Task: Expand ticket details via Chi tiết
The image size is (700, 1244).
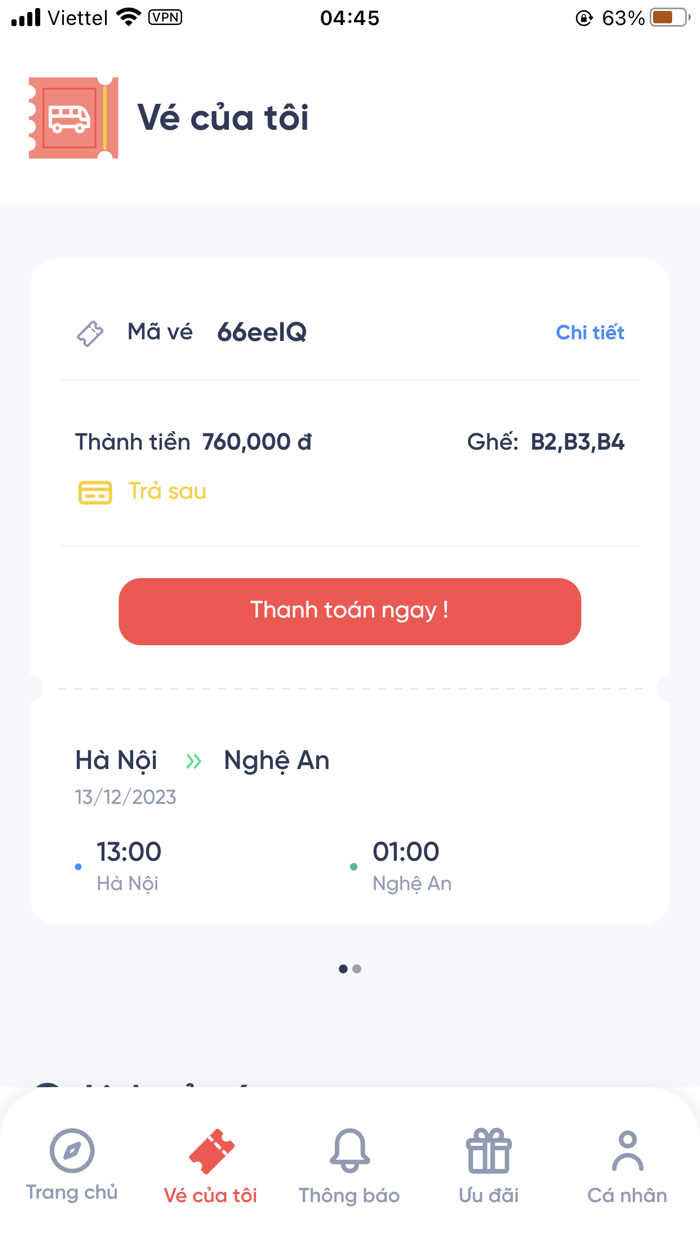Action: 590,333
